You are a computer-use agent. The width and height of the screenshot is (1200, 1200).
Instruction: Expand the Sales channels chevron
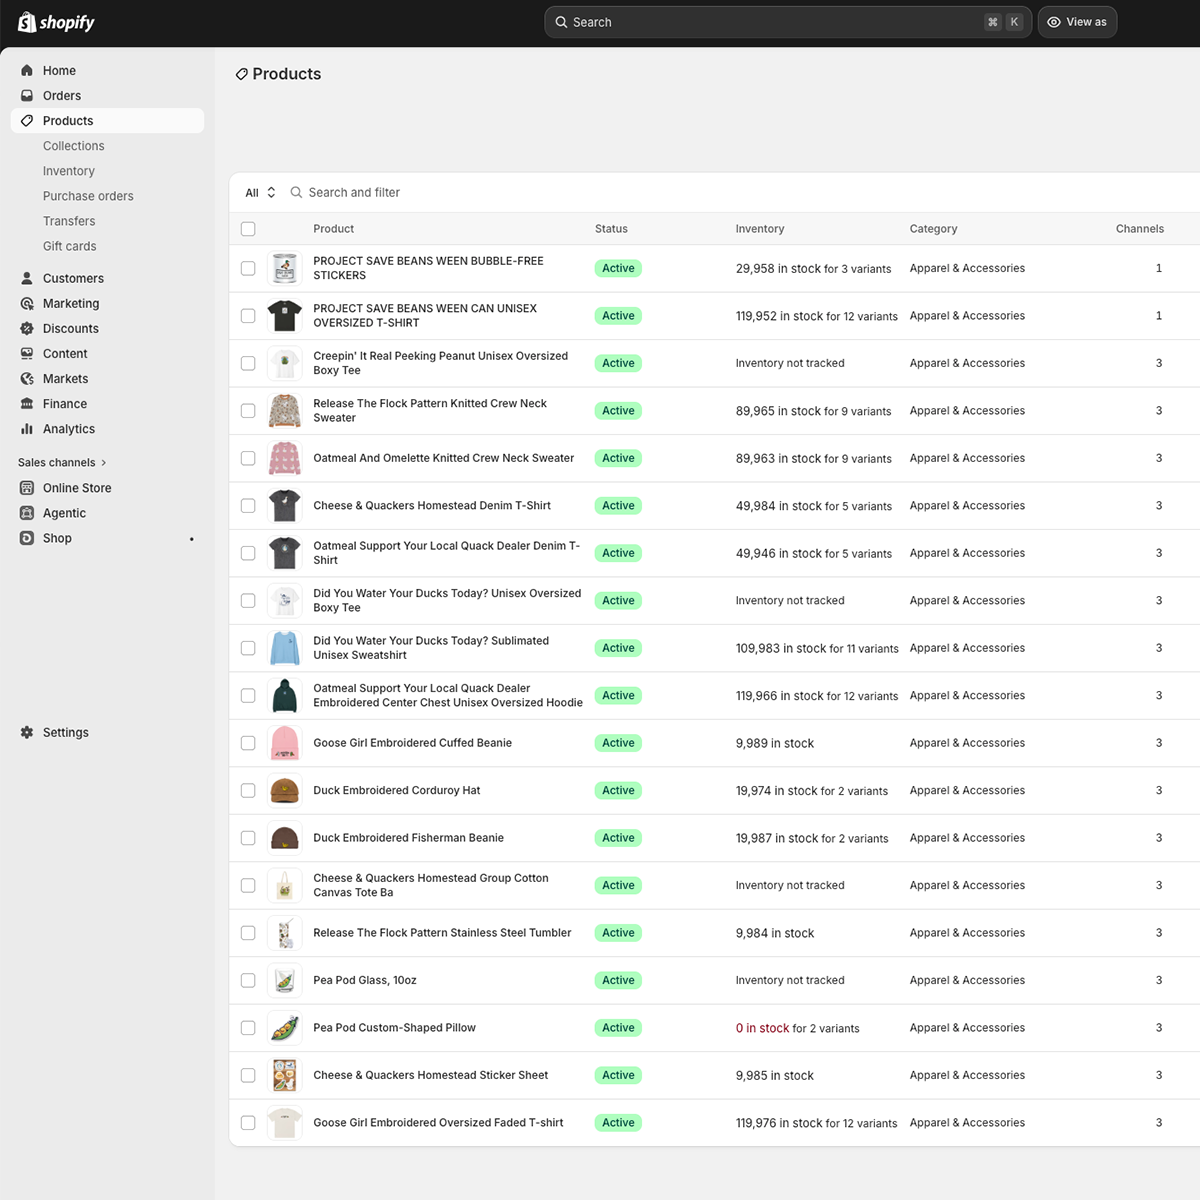pos(103,463)
